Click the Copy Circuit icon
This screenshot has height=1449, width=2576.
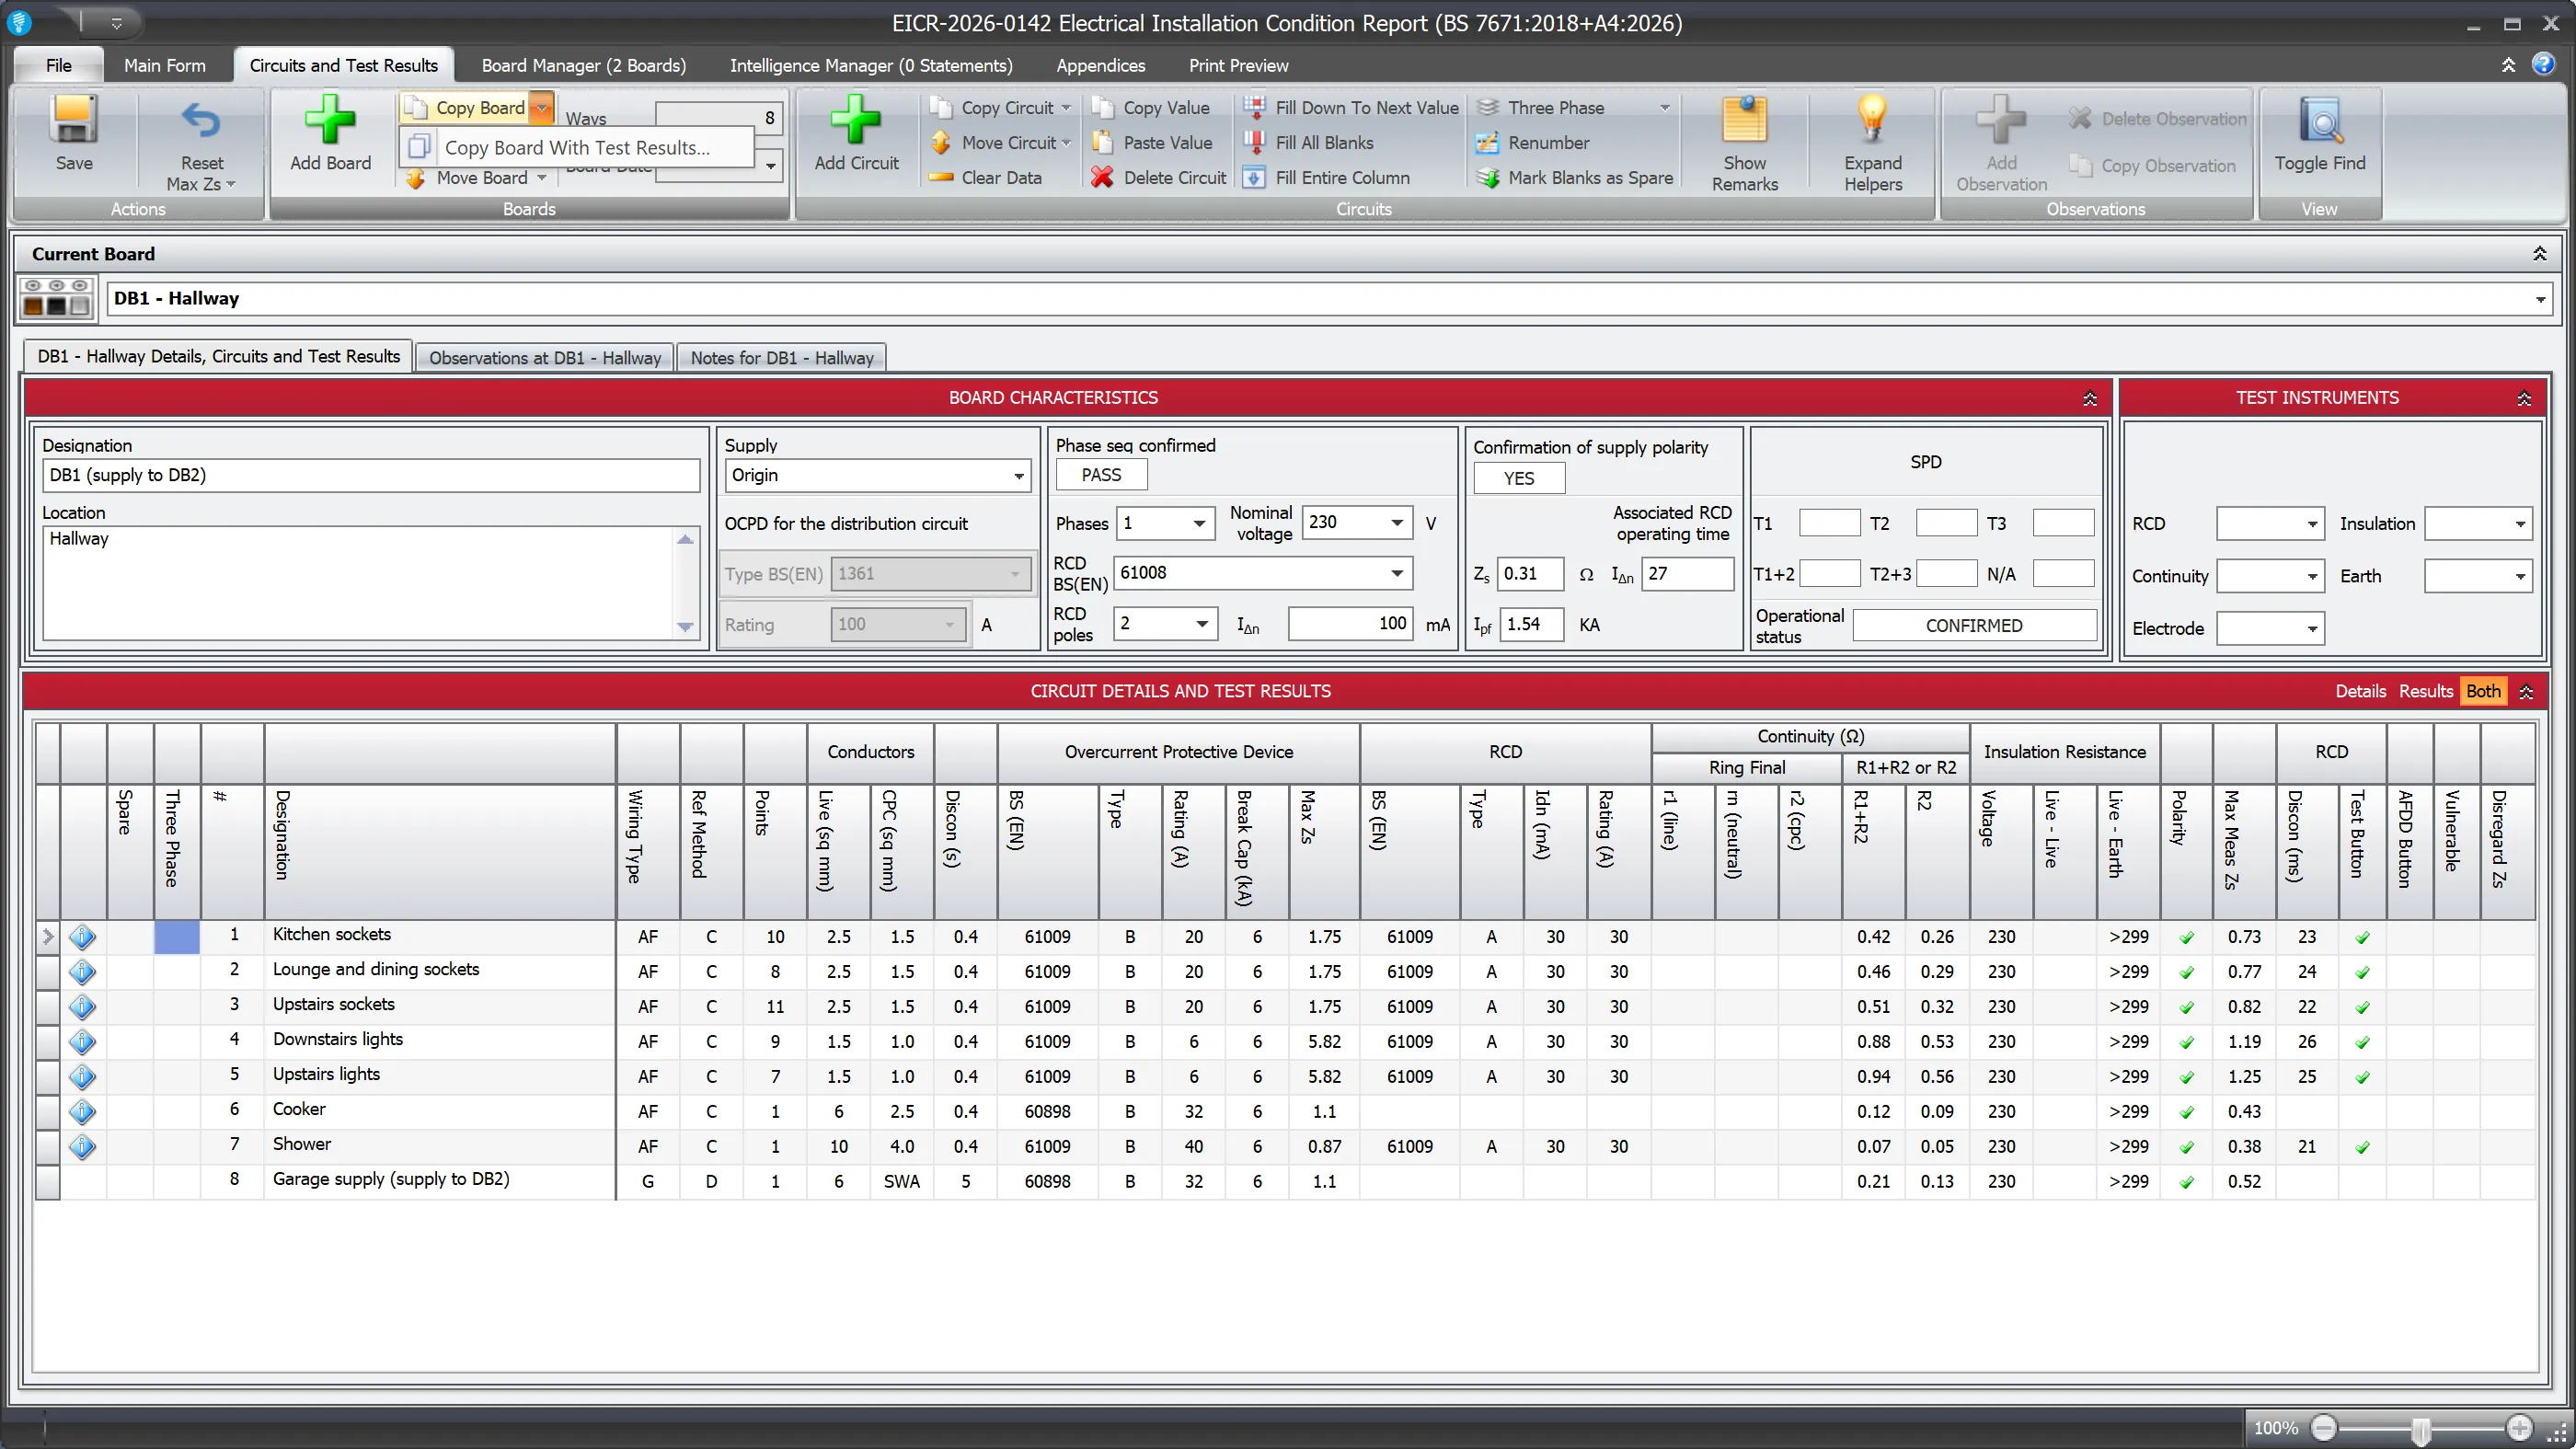(x=941, y=107)
